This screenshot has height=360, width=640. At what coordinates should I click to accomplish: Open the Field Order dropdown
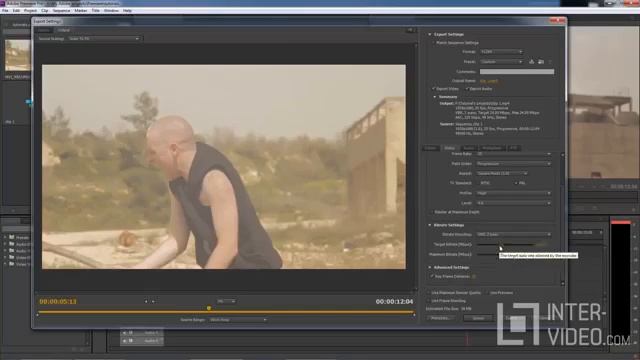point(513,164)
